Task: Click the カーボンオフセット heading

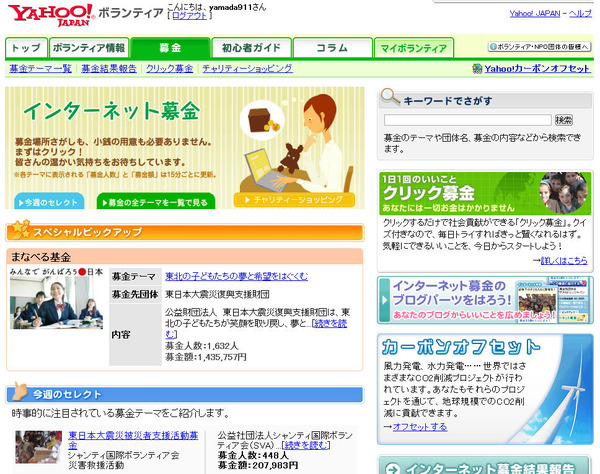Action: tap(461, 347)
